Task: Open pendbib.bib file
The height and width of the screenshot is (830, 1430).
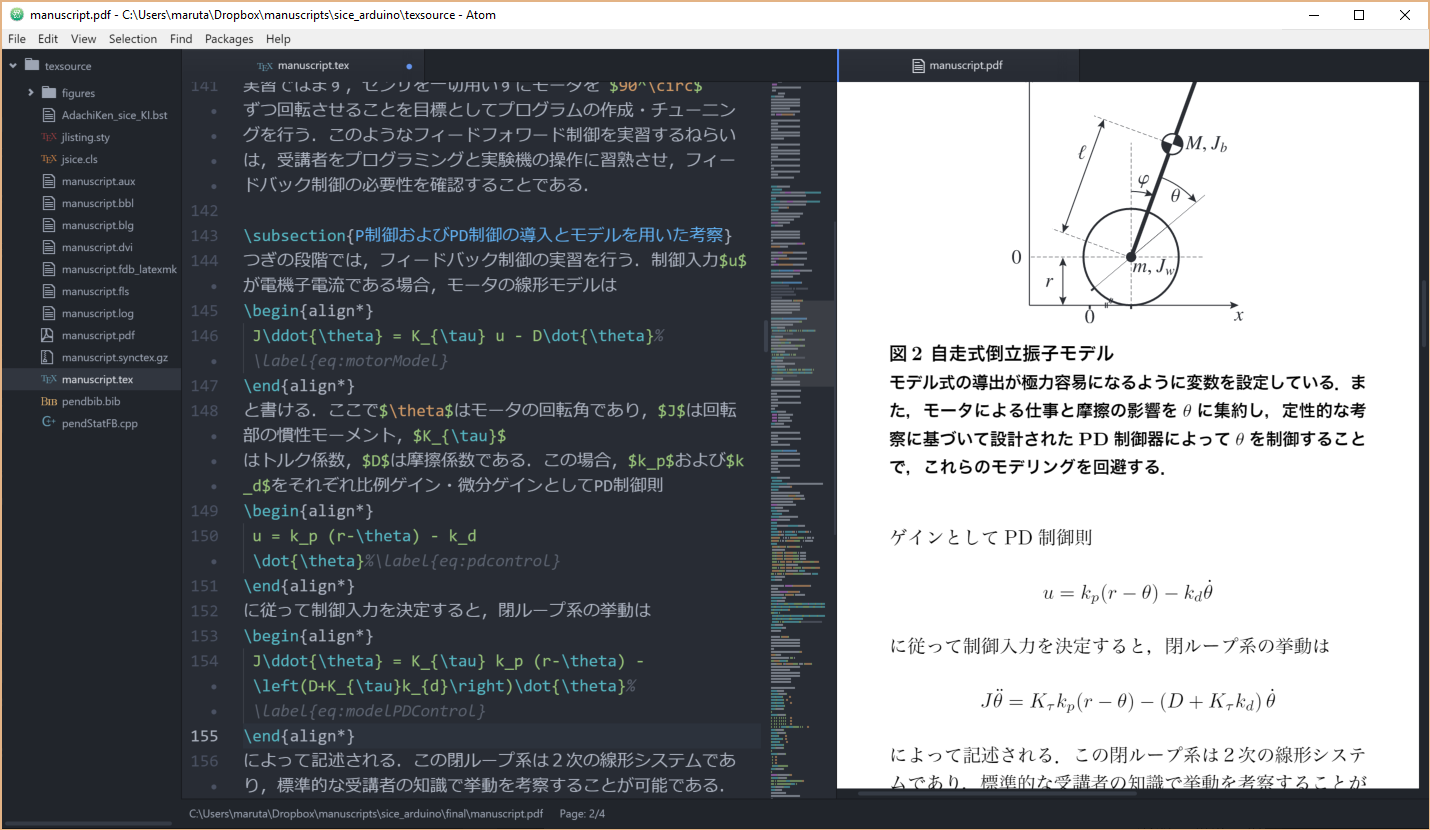Action: (90, 401)
